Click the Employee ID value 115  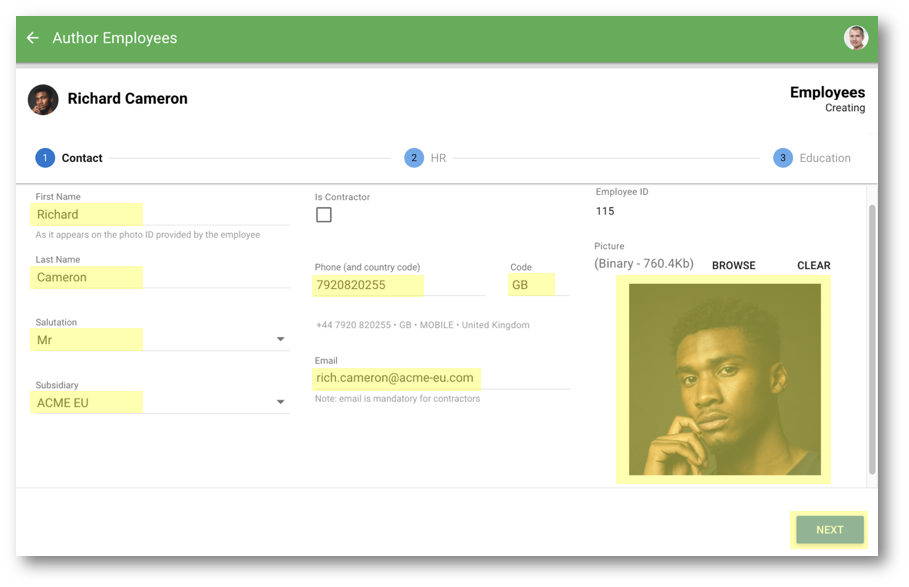(605, 212)
